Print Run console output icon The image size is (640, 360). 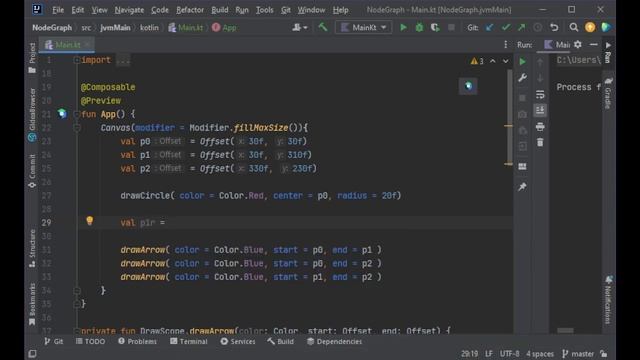[x=540, y=127]
